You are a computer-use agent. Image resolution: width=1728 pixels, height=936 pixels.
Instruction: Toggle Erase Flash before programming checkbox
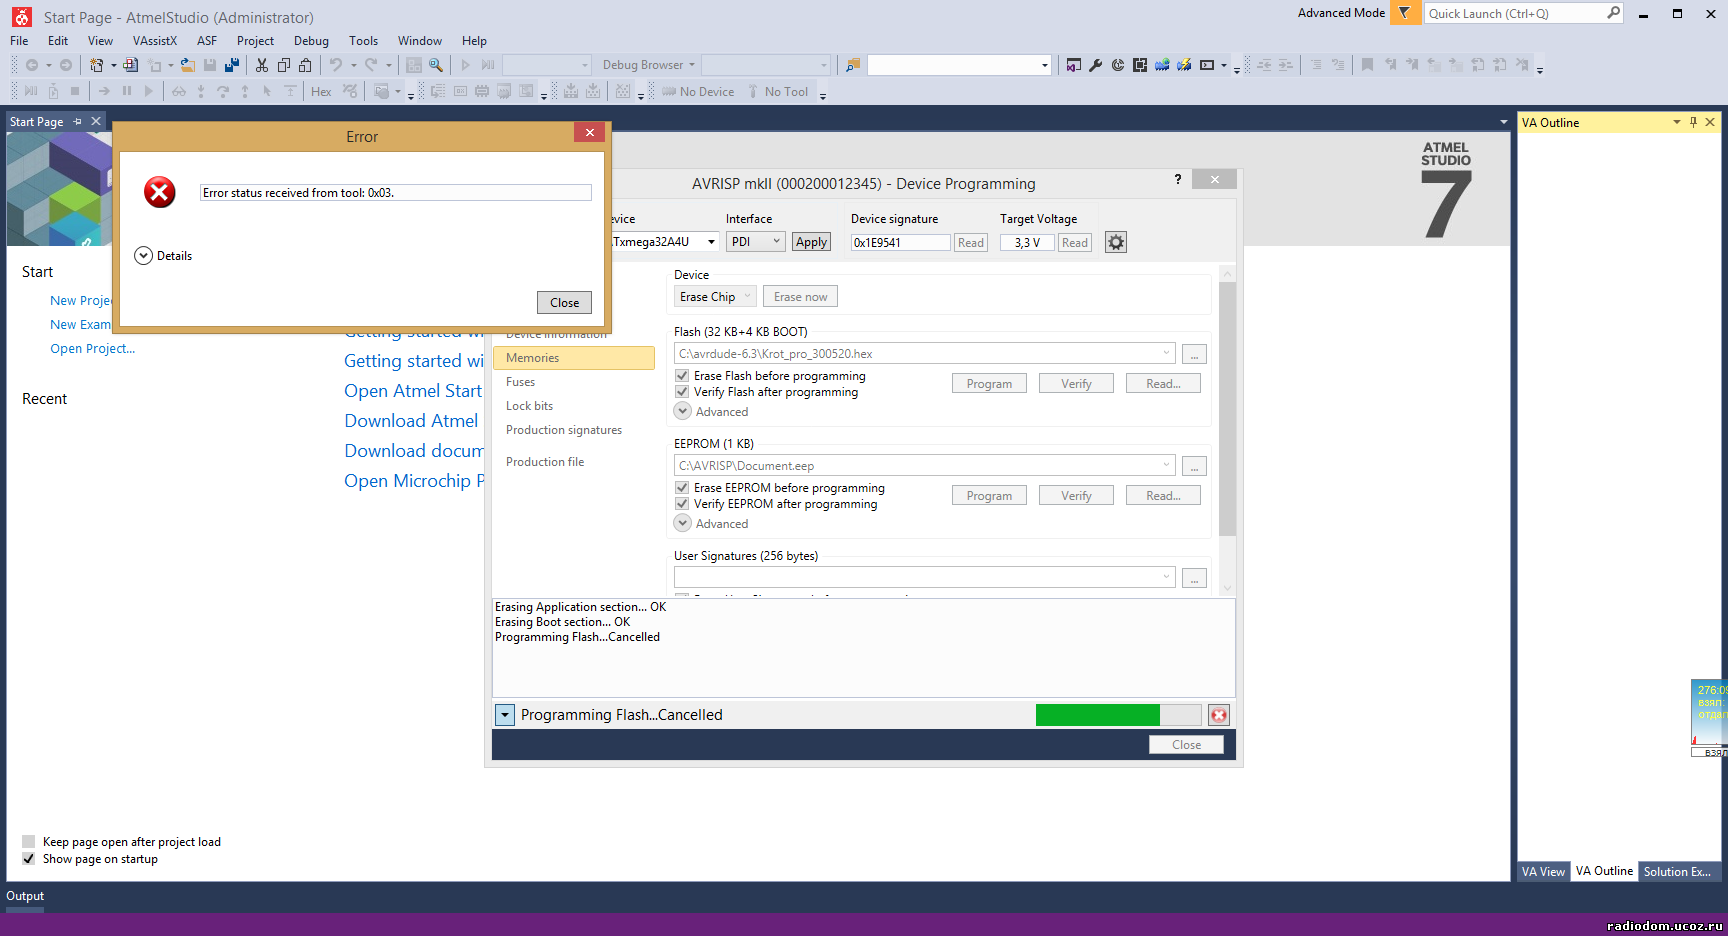click(682, 376)
